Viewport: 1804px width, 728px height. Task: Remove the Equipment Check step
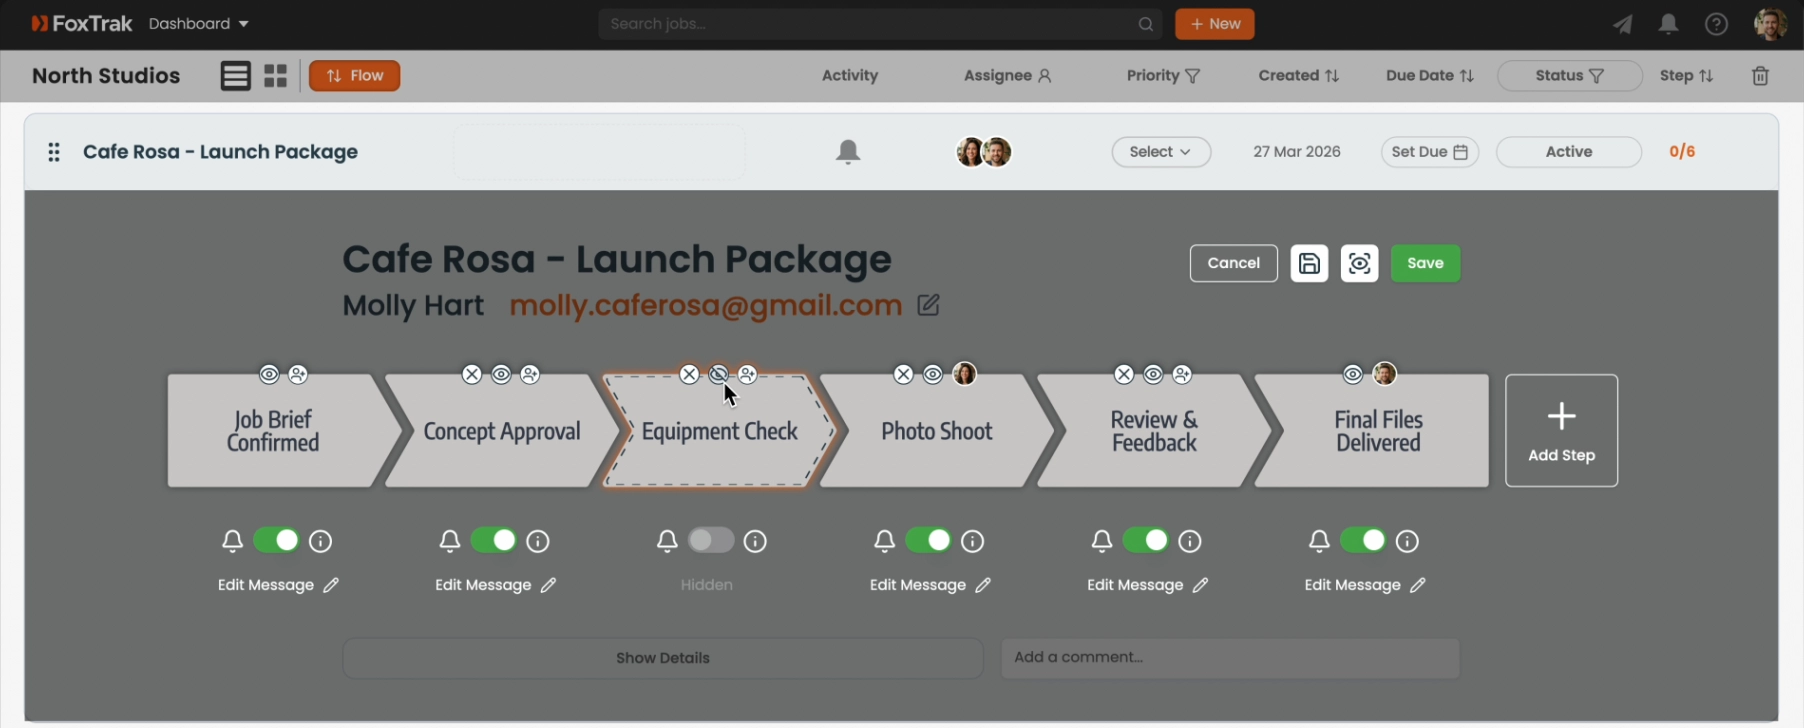pyautogui.click(x=689, y=374)
